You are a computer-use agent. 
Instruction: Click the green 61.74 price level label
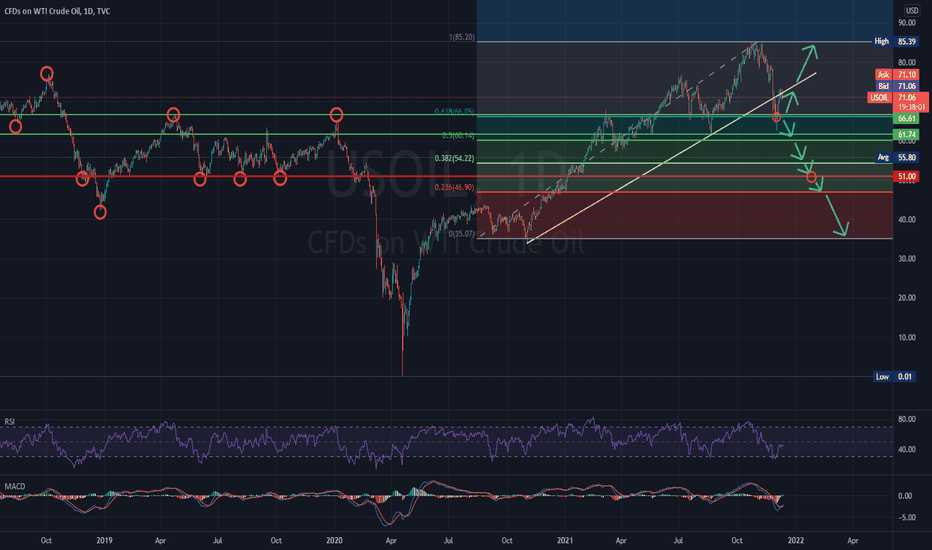click(906, 135)
